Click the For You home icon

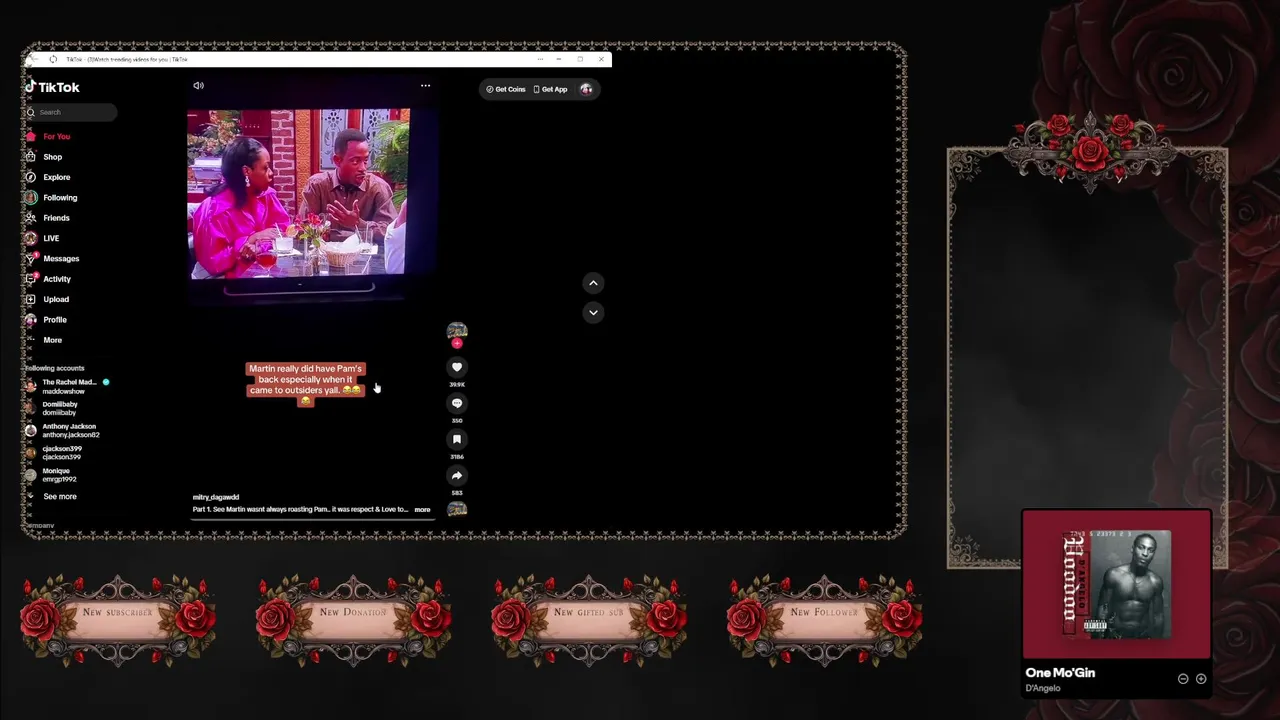point(31,136)
